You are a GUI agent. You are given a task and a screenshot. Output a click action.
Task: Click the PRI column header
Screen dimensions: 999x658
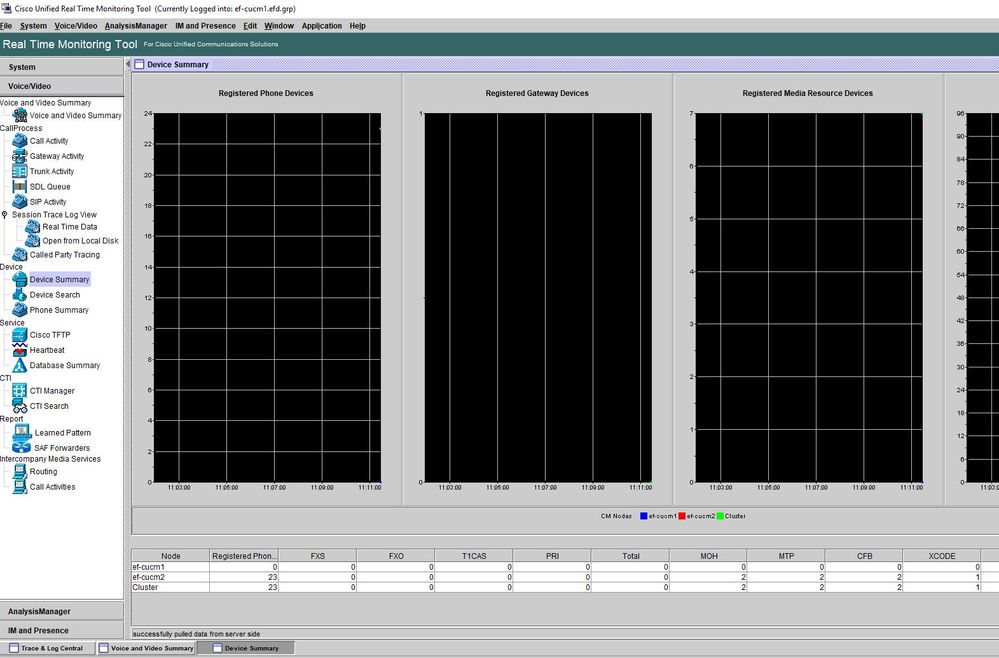click(552, 556)
